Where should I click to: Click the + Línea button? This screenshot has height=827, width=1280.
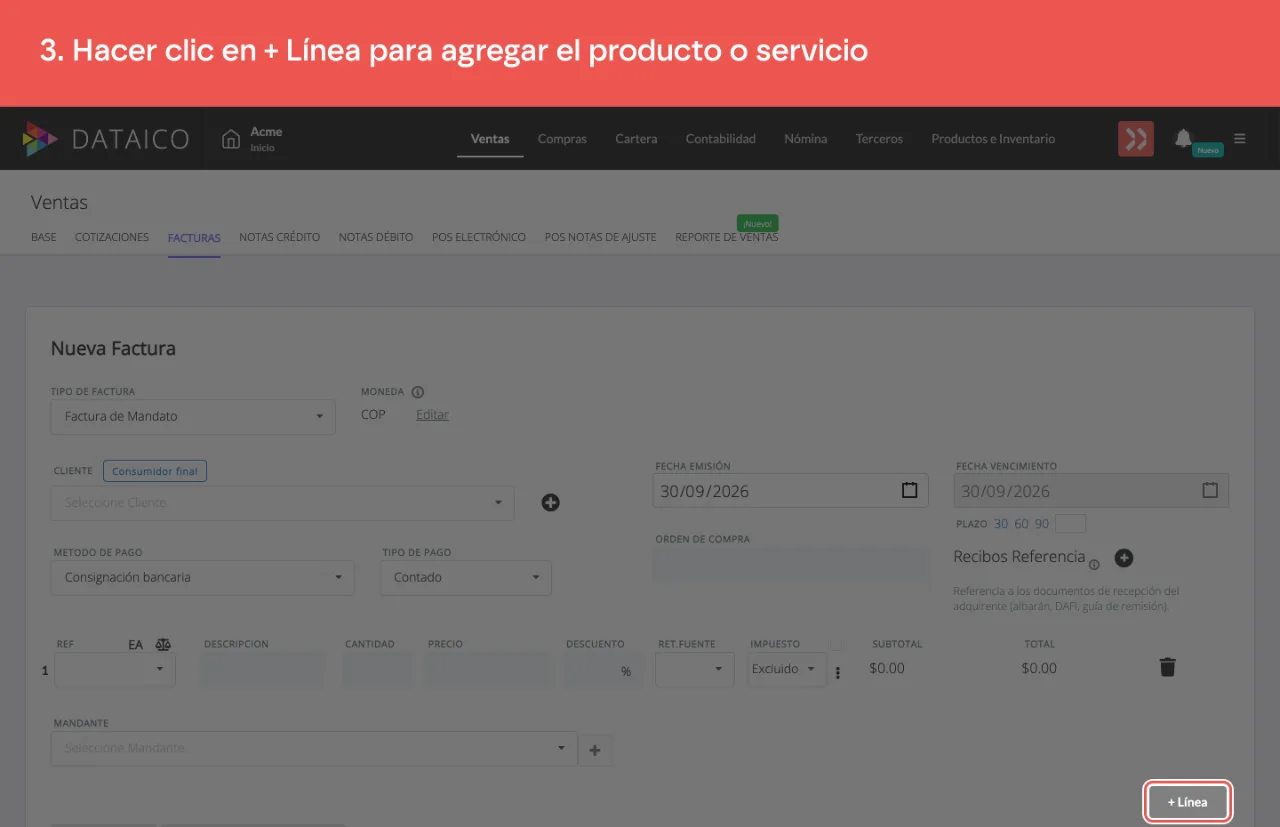pos(1187,802)
